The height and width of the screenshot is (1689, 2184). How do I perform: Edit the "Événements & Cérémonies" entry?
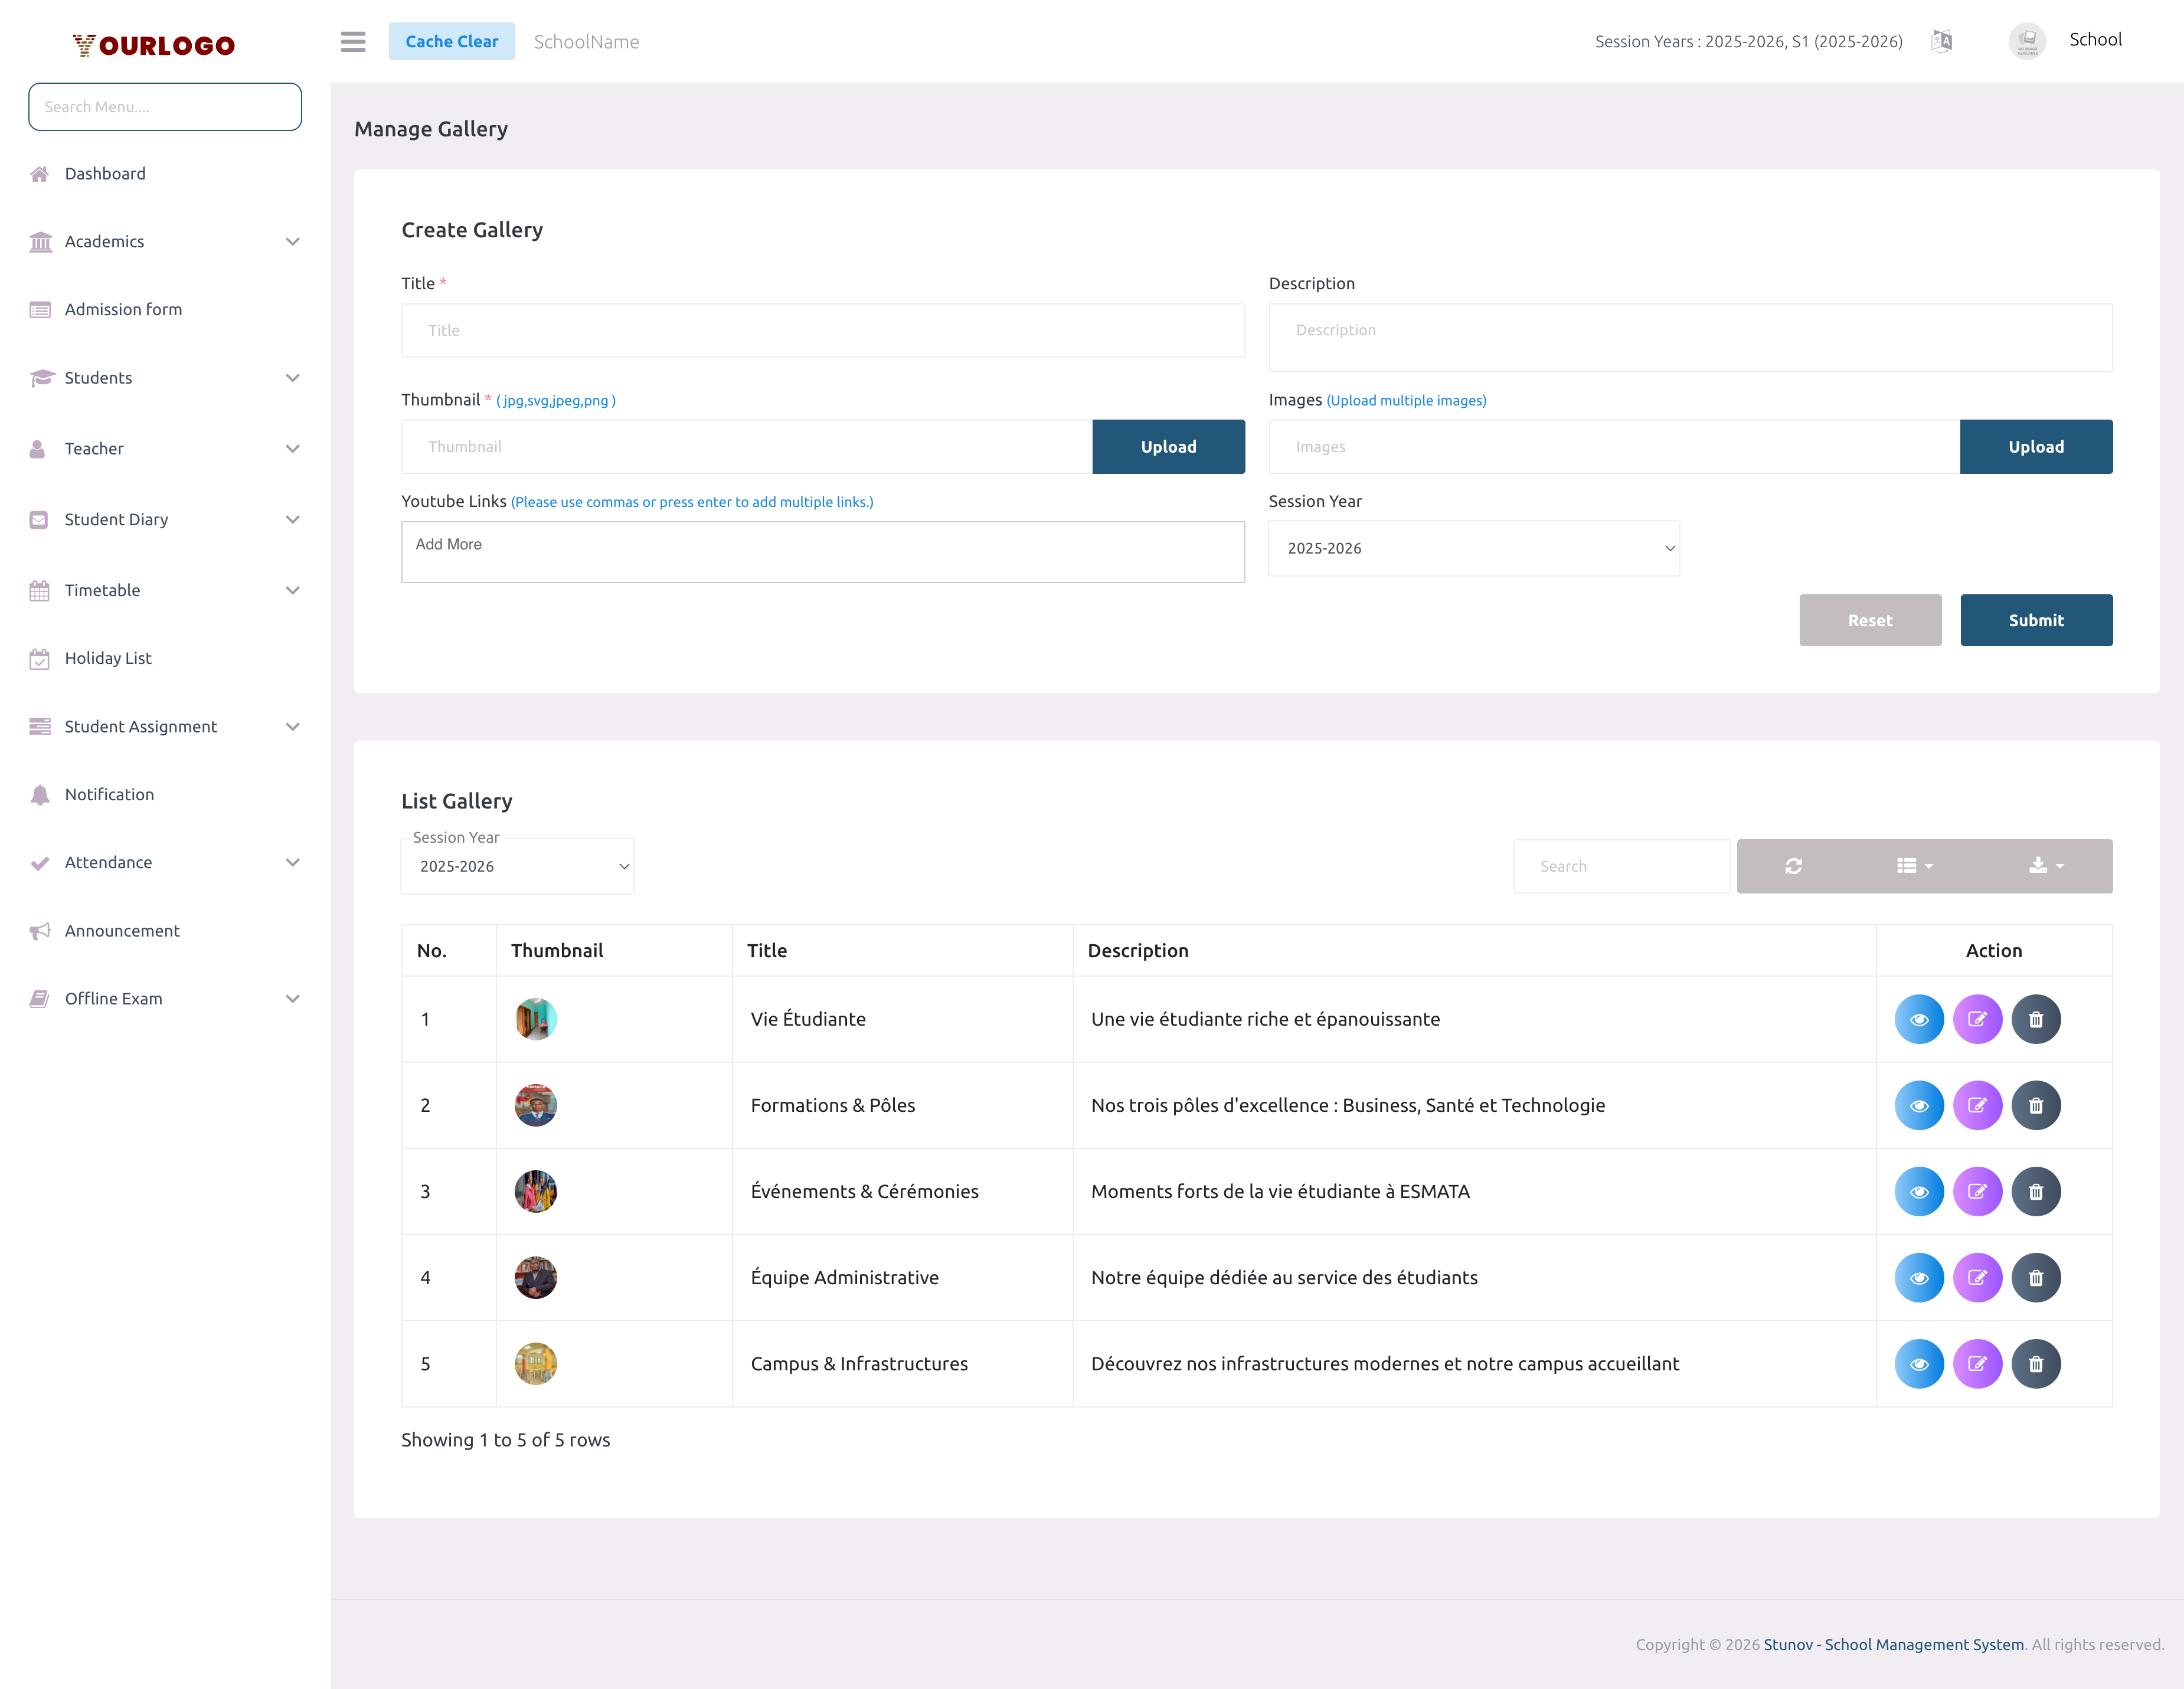click(x=1977, y=1191)
